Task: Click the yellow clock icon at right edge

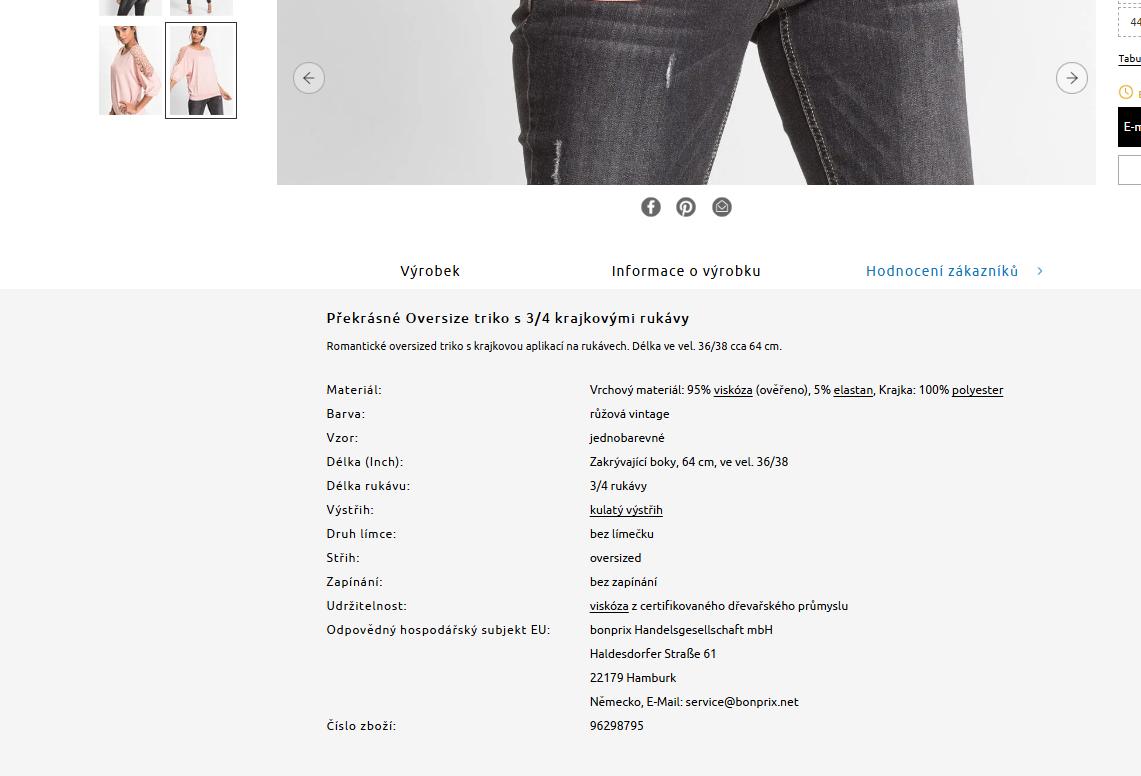Action: 1126,92
